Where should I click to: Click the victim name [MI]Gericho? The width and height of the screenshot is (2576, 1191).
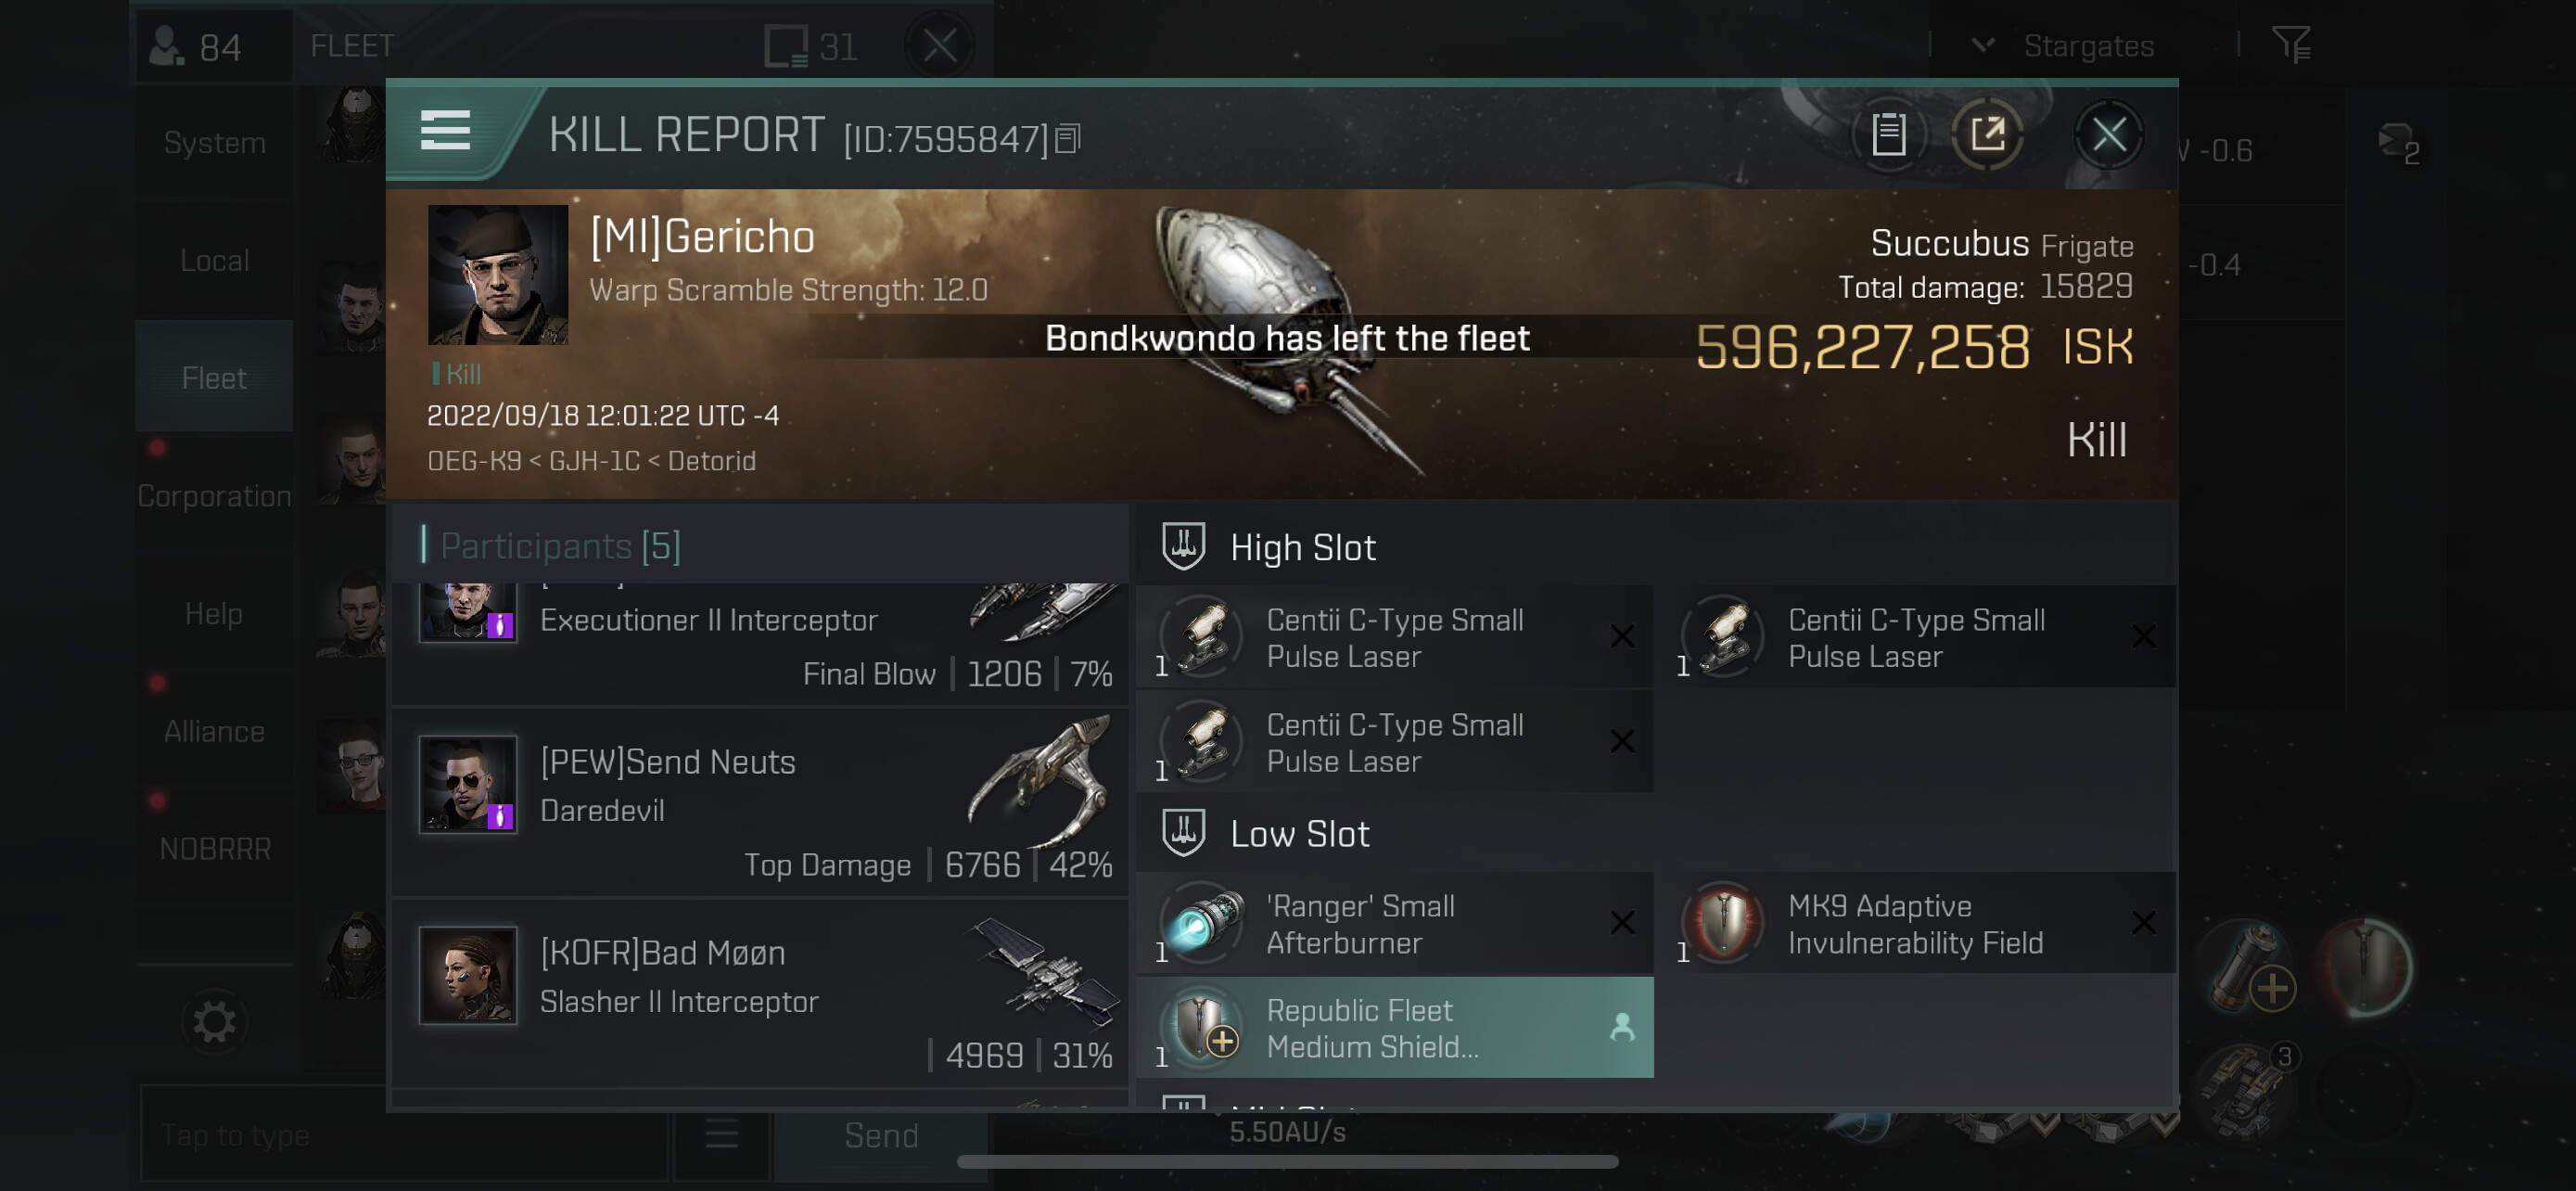[702, 237]
